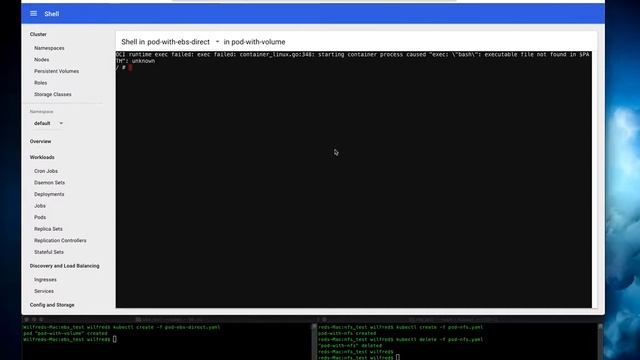
Task: Click the pod-with-volume pod link
Action: [258, 42]
